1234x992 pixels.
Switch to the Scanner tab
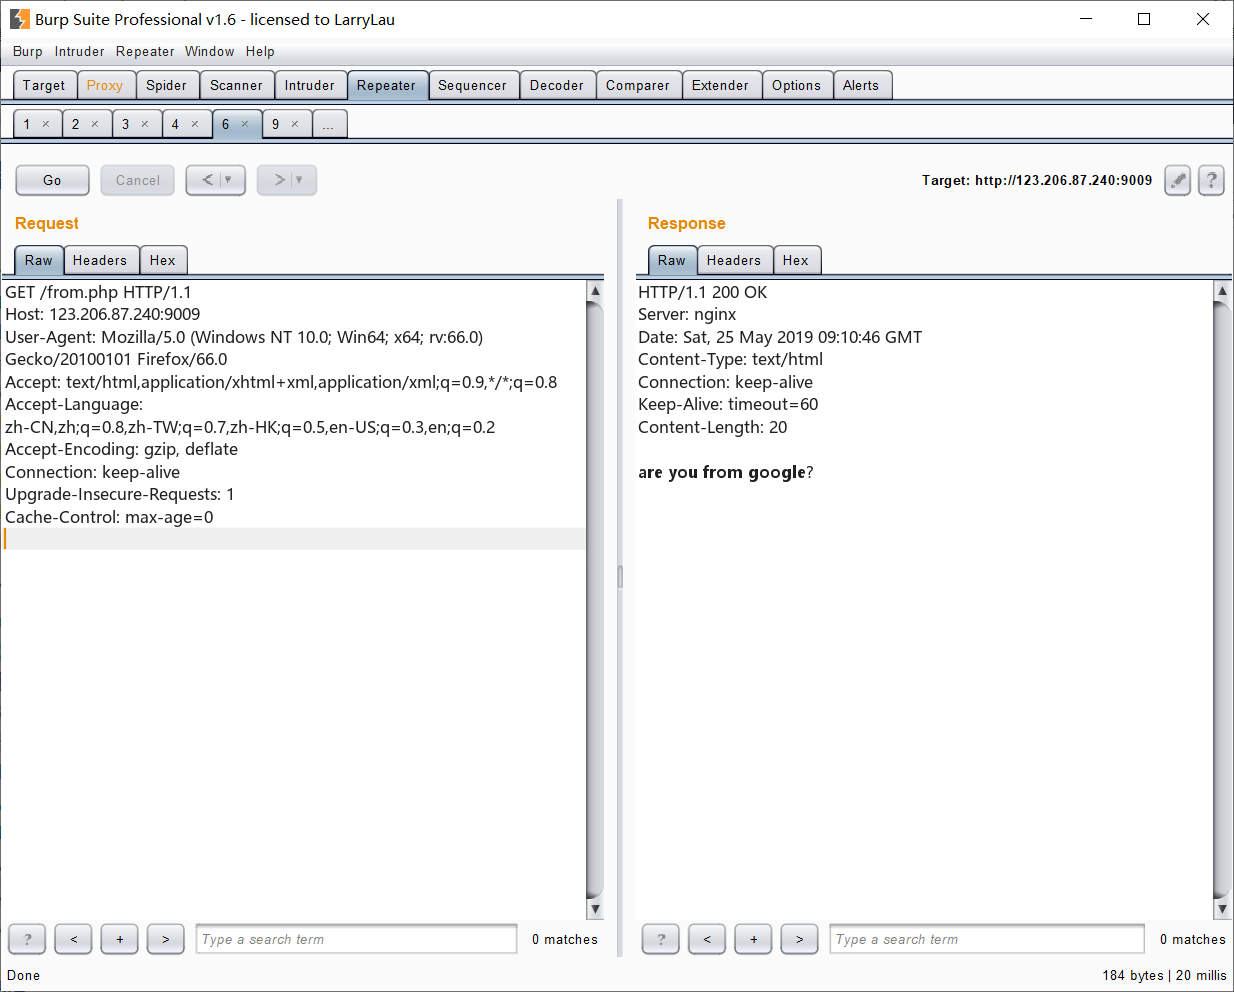tap(237, 85)
